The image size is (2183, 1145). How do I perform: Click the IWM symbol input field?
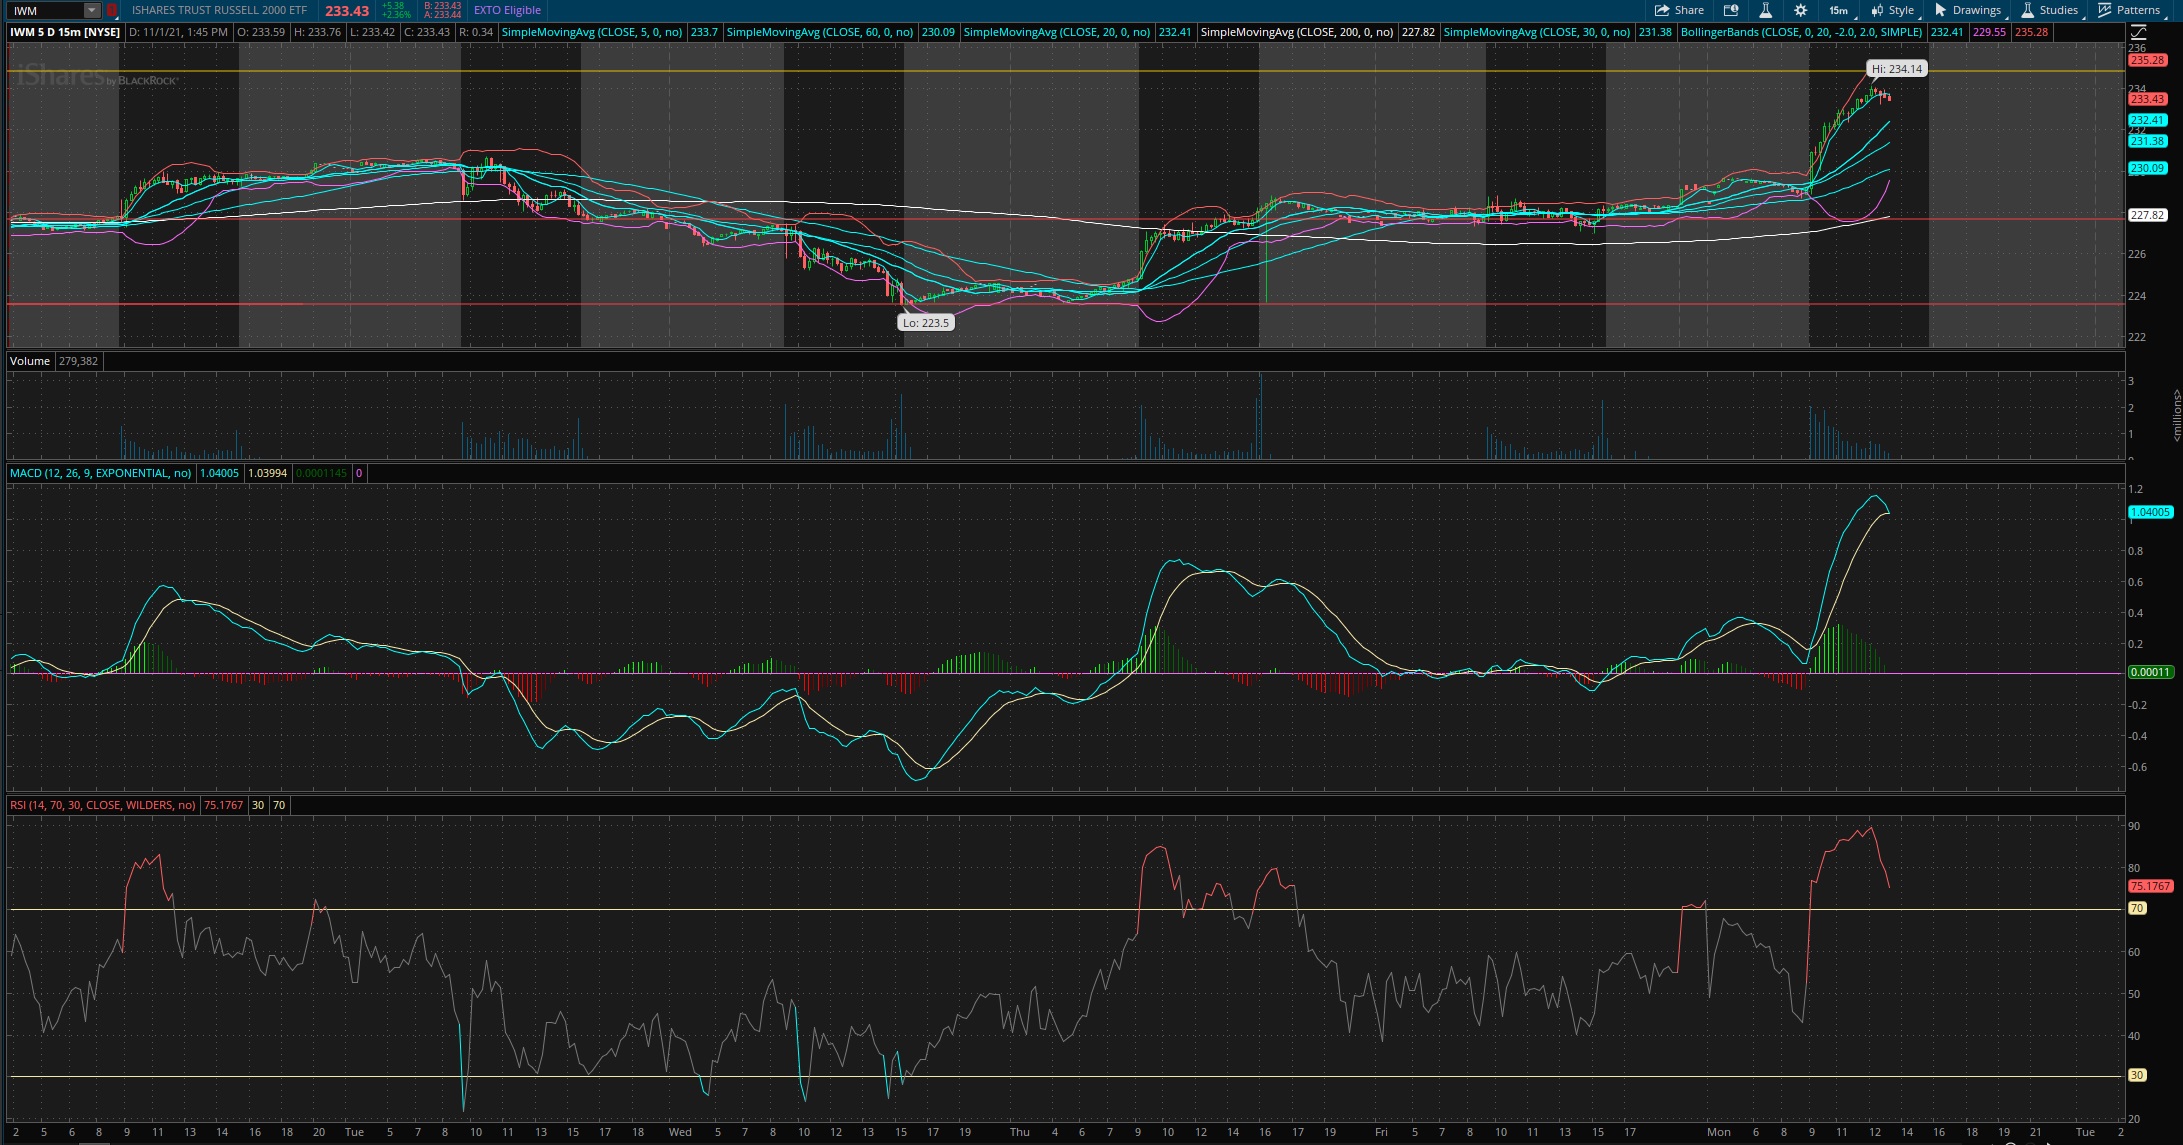coord(45,10)
